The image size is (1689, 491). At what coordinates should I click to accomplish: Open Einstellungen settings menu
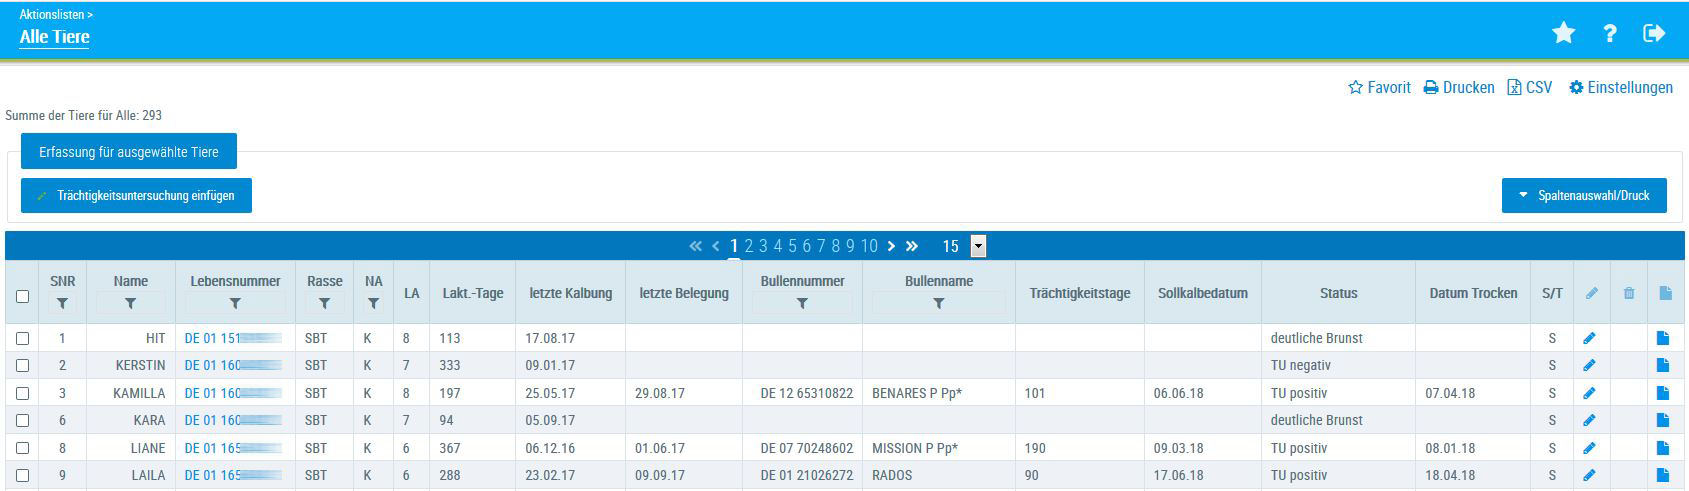[1620, 88]
